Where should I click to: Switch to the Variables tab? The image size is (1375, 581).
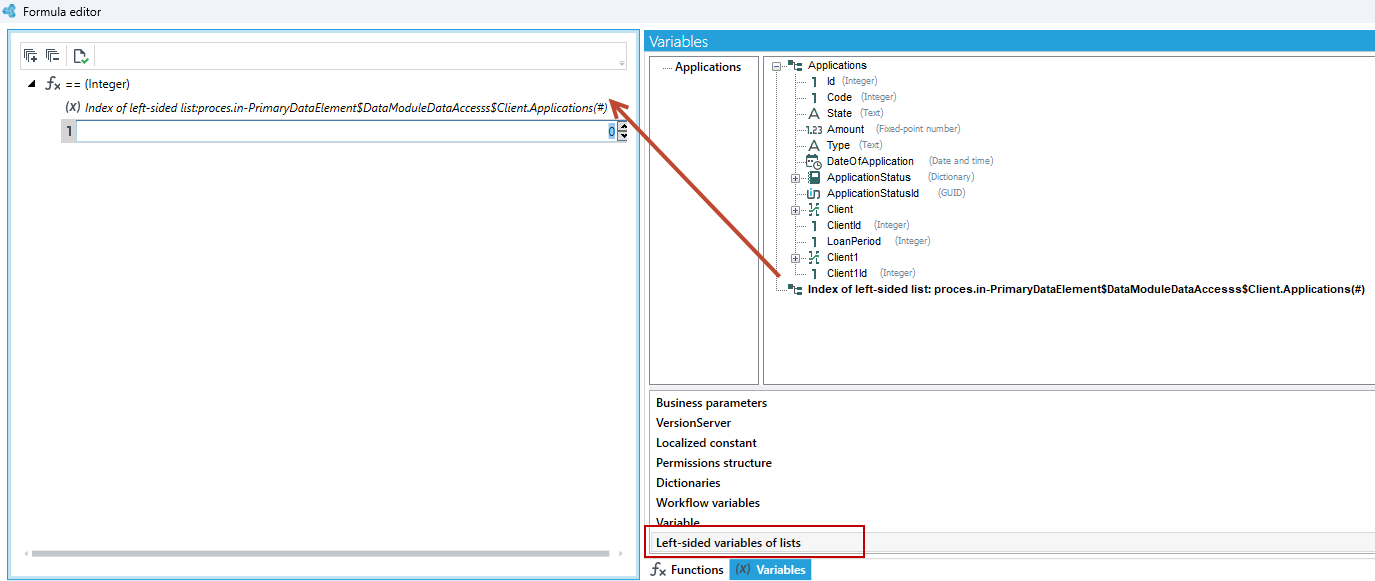coord(769,570)
